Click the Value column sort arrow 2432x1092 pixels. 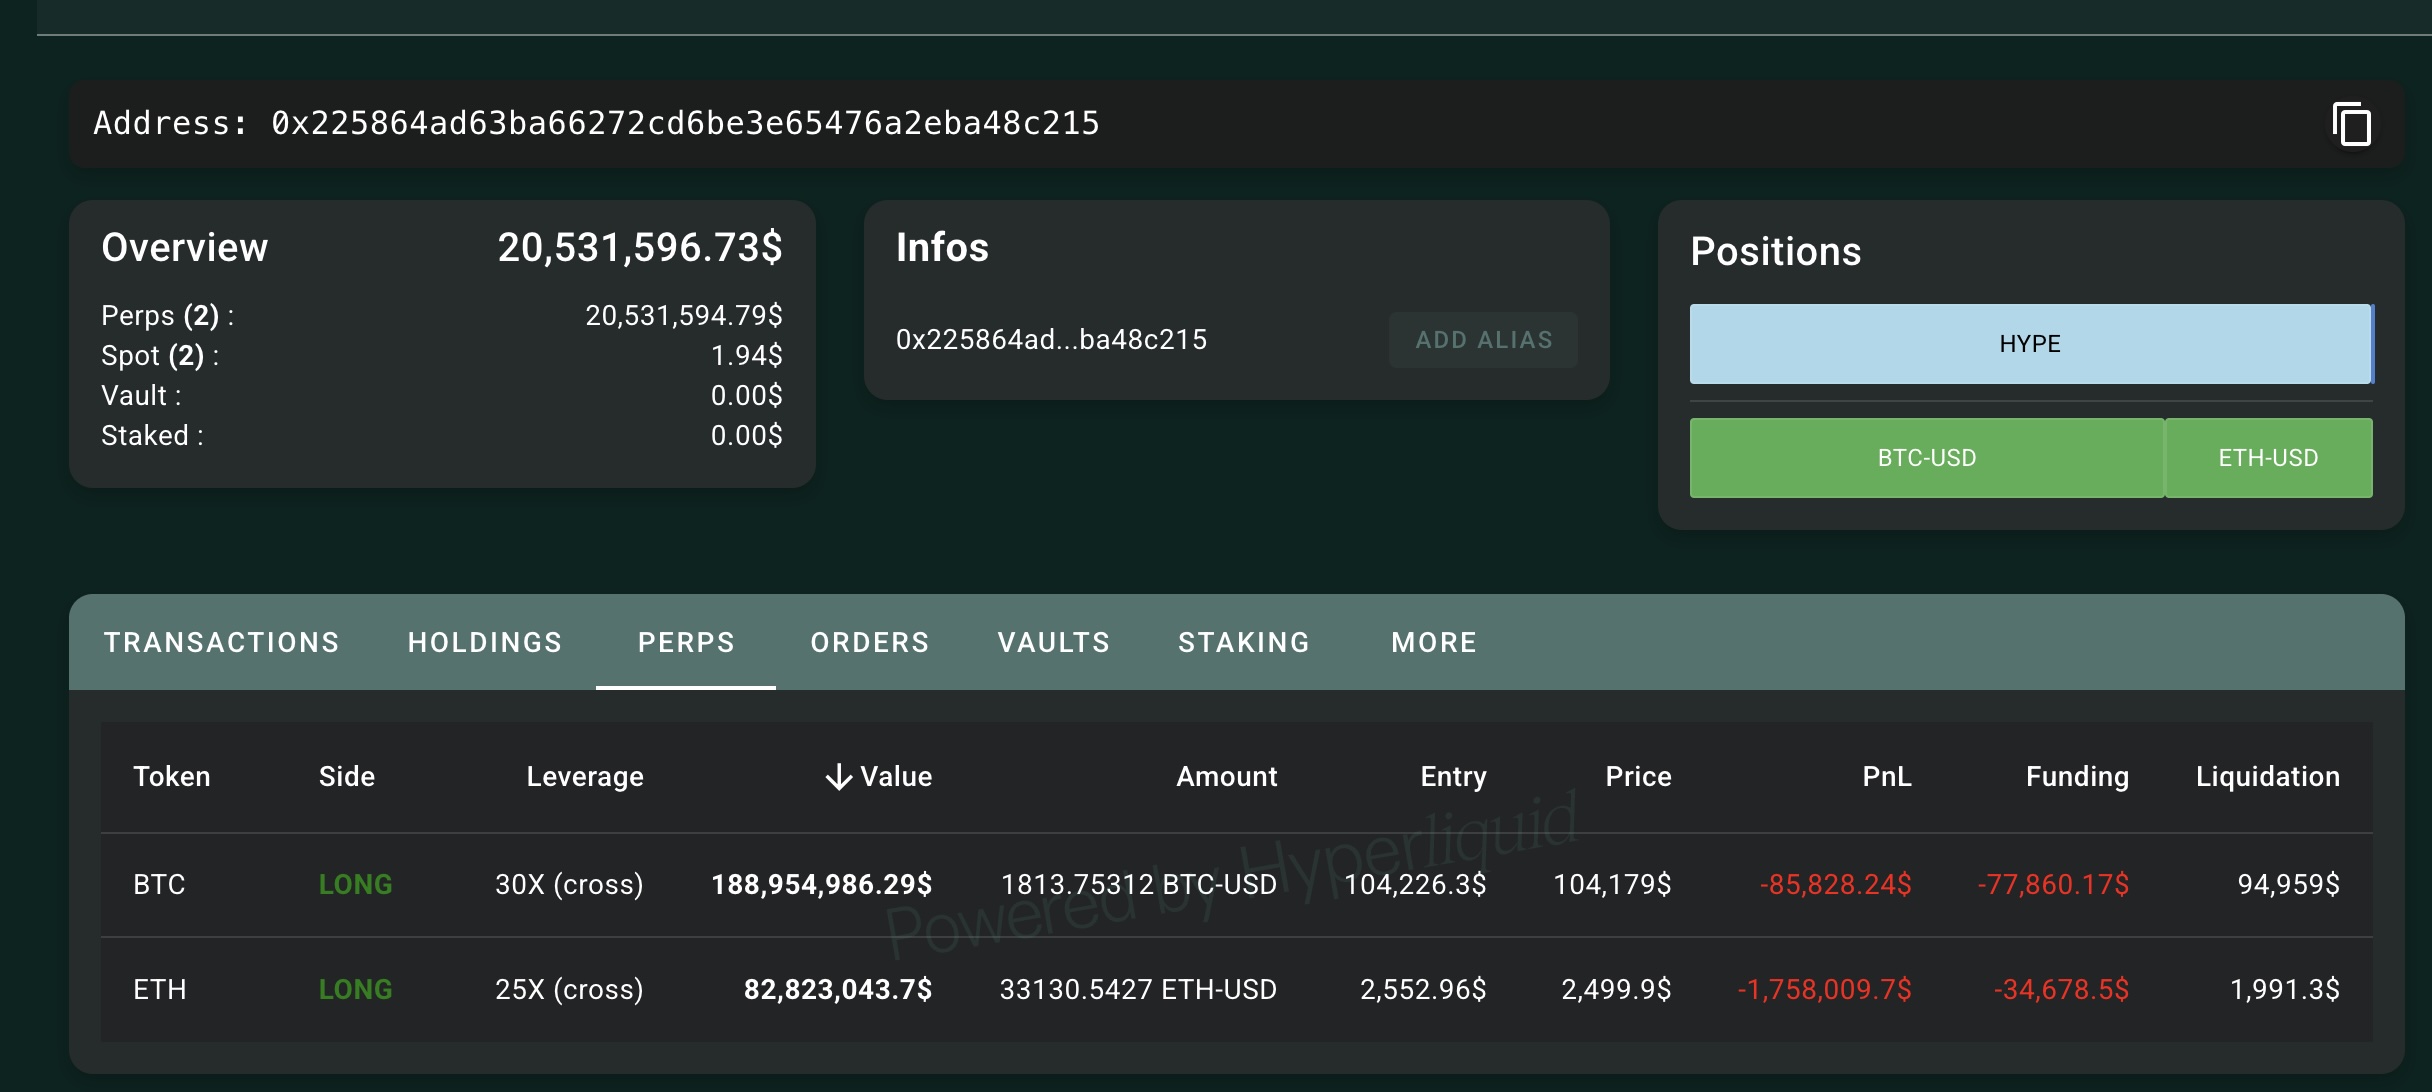click(839, 777)
